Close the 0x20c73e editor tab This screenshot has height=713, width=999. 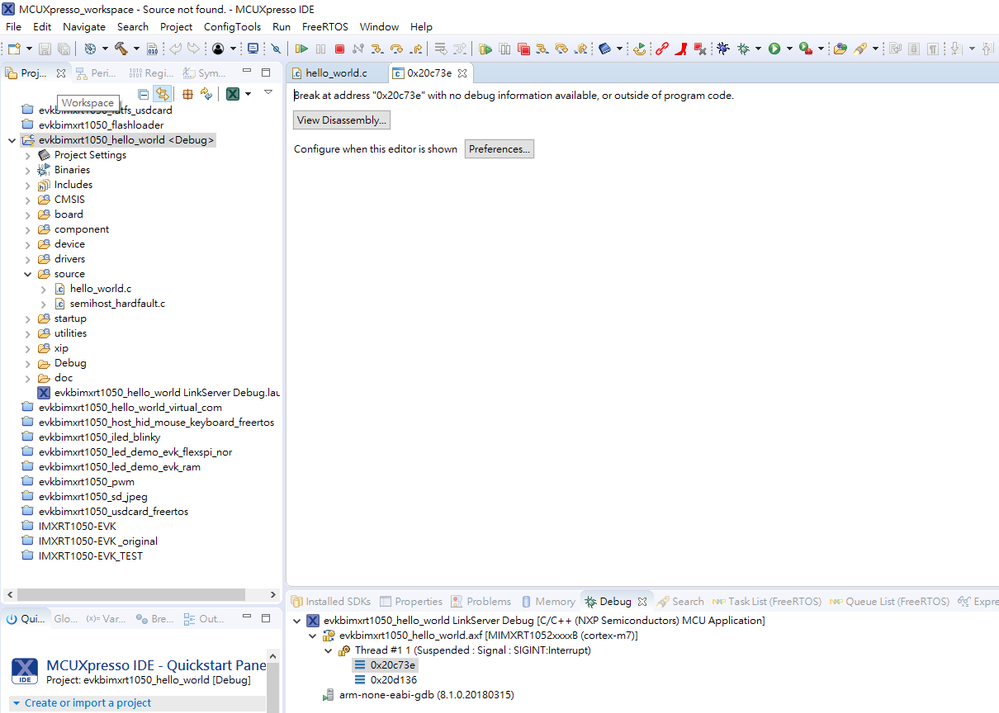463,73
